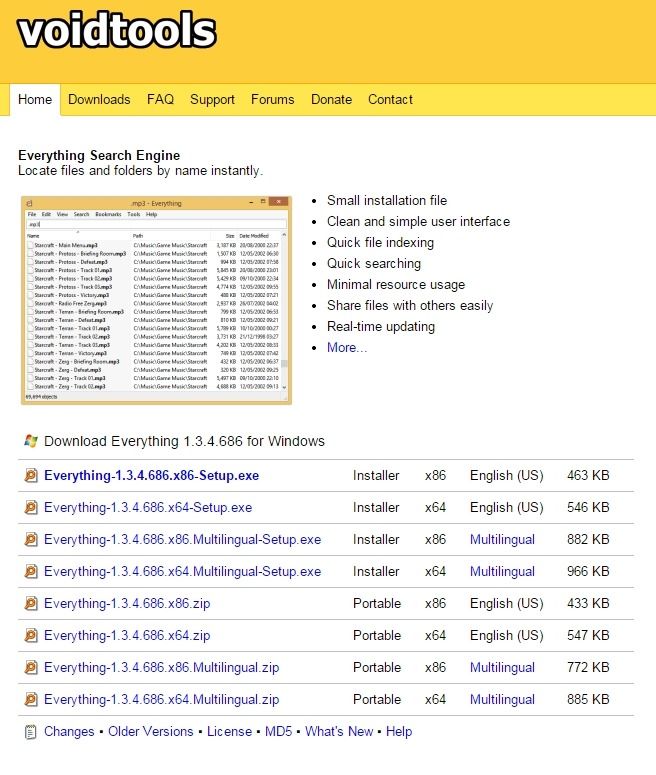Download Everything-1.3.4.686.x86.Multilingual-Setup.exe
Viewport: 656px width, 775px height.
[x=182, y=540]
